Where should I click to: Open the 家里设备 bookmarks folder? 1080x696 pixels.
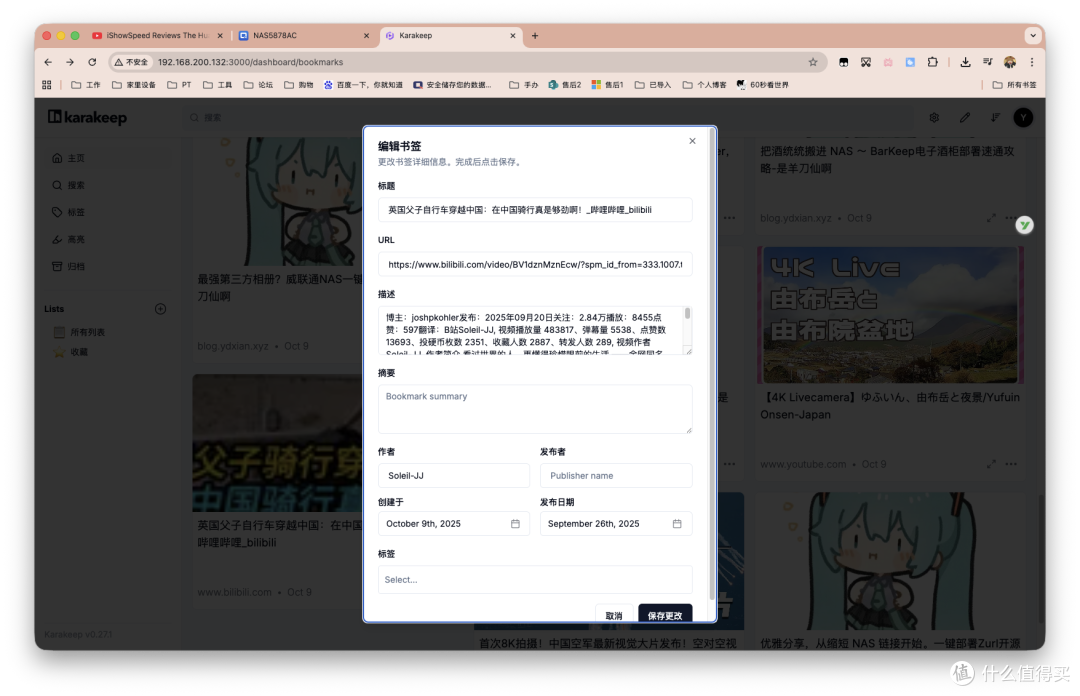[134, 85]
